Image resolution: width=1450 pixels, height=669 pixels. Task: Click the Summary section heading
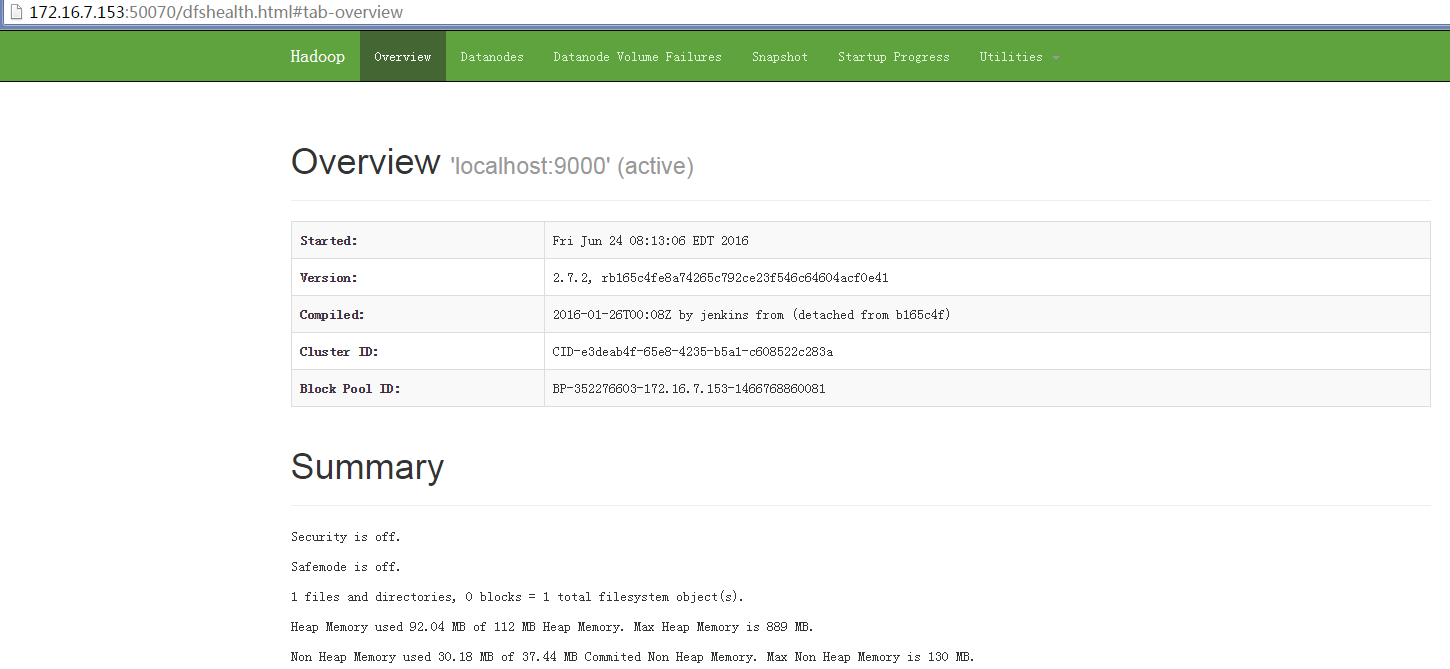[x=367, y=467]
